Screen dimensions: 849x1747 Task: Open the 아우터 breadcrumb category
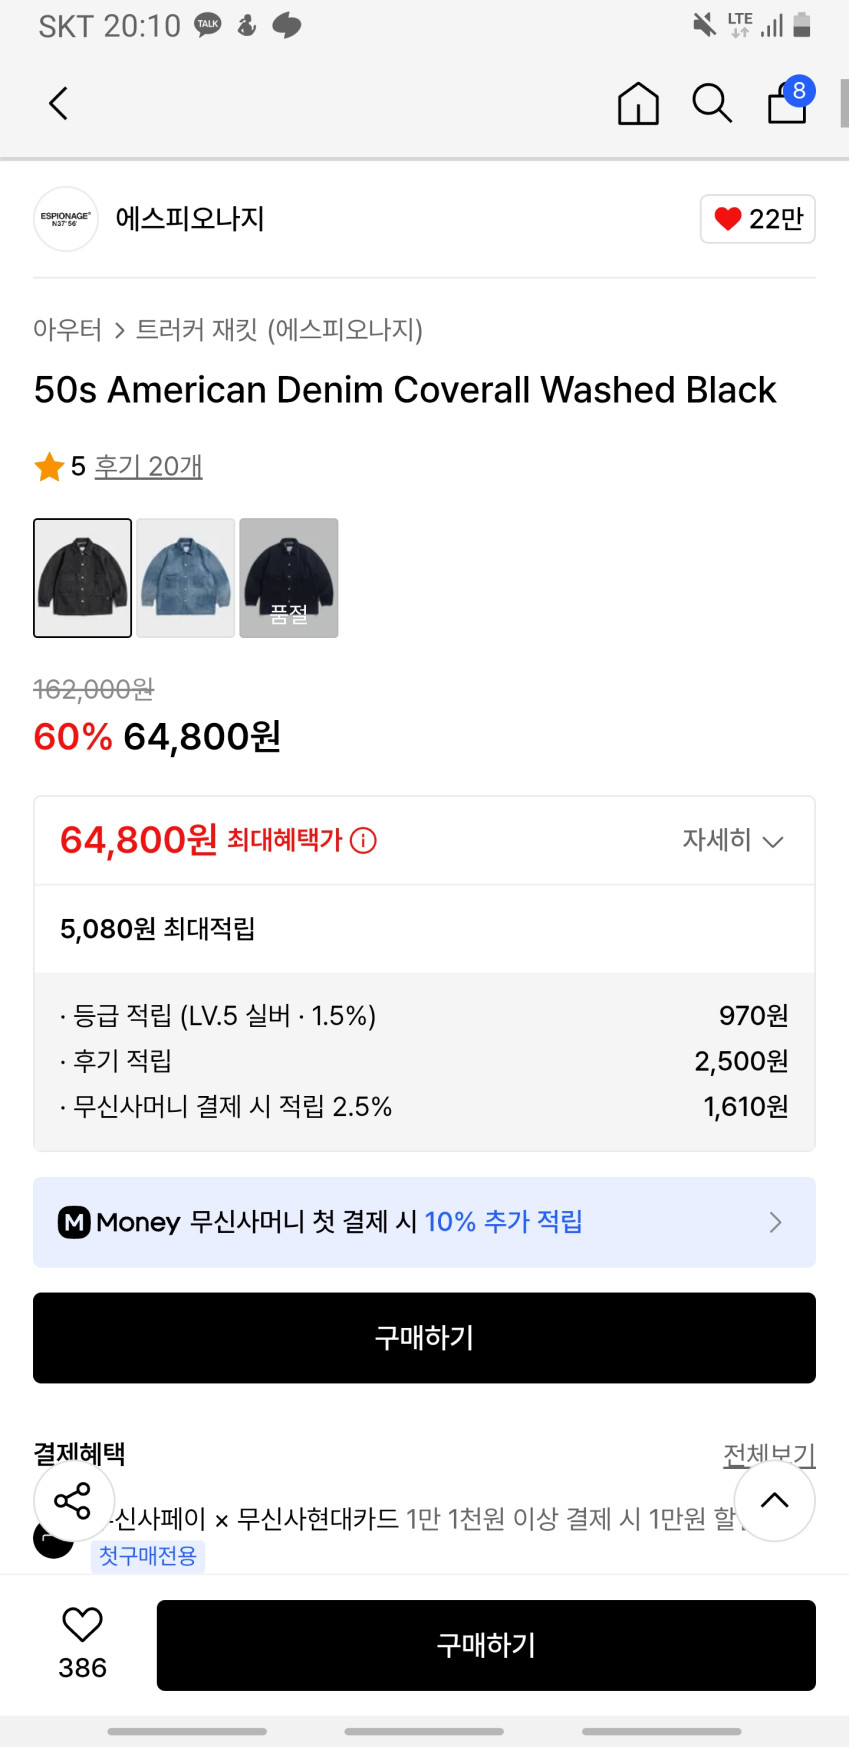[67, 329]
